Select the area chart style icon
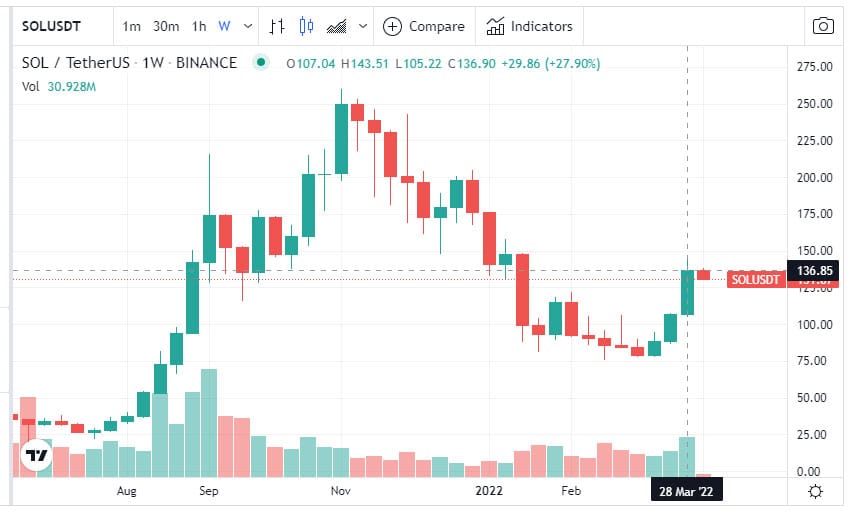Screen dimensions: 853x516 tap(337, 26)
